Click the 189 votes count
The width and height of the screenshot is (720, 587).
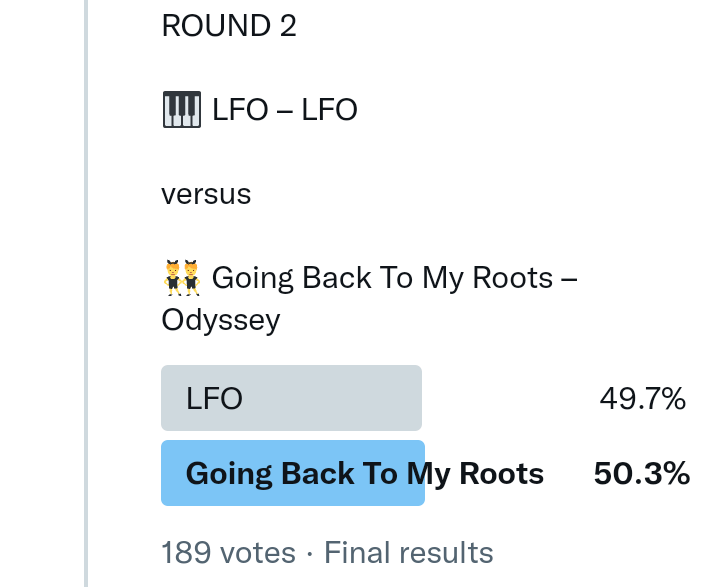pyautogui.click(x=228, y=553)
